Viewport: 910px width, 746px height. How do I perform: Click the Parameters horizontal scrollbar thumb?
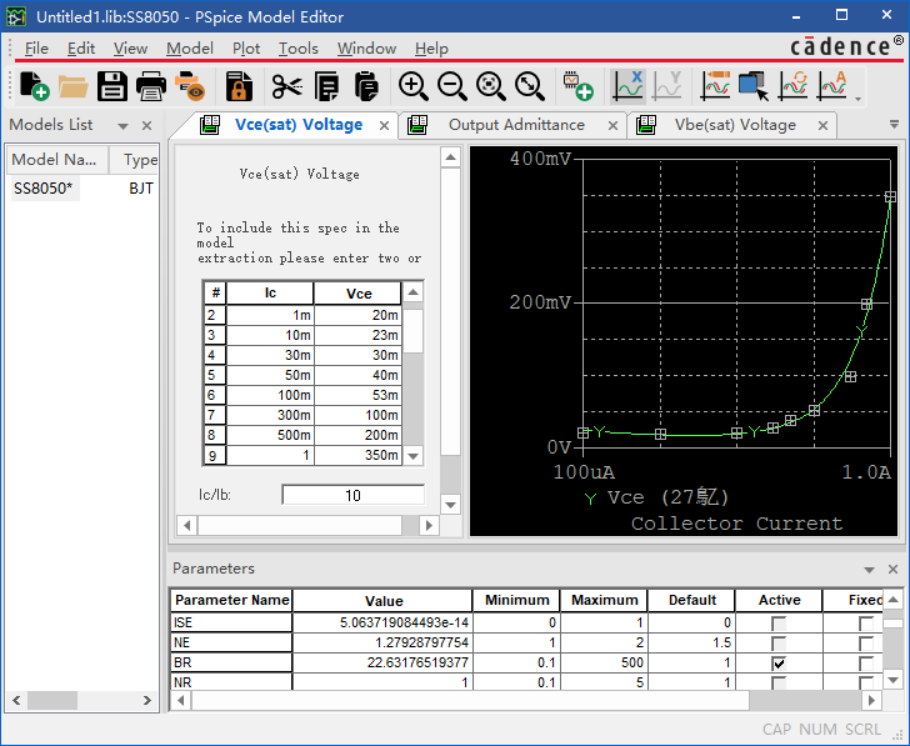pos(471,701)
